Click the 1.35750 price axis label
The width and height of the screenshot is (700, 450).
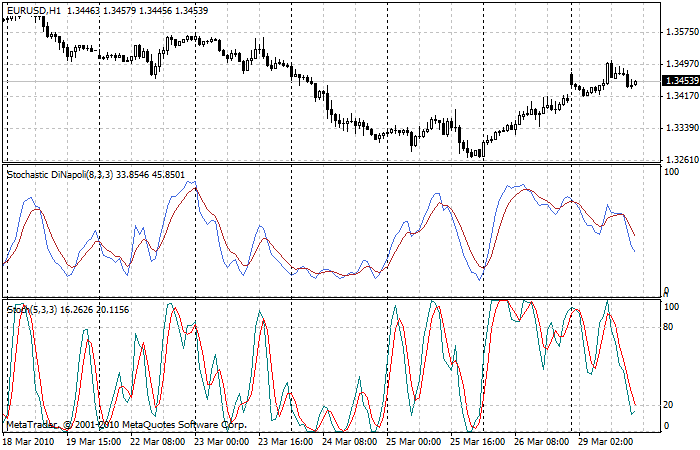click(680, 32)
